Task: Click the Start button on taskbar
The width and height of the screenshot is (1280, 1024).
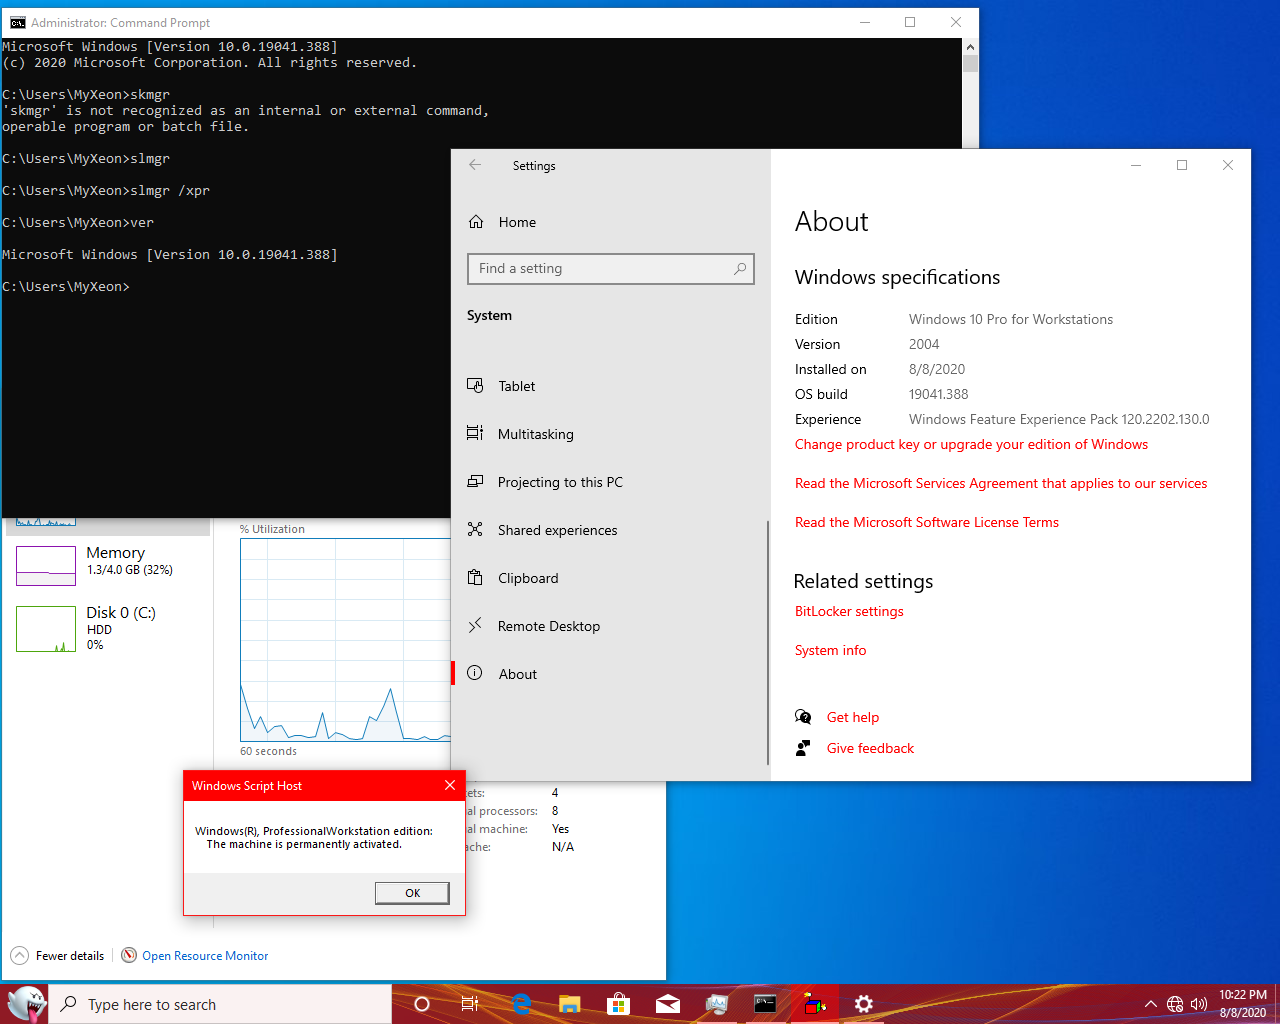Action: [25, 1004]
